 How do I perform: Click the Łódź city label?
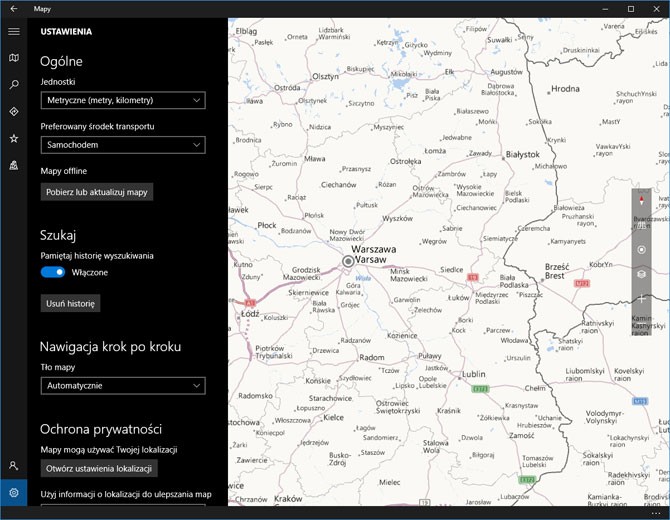(250, 314)
